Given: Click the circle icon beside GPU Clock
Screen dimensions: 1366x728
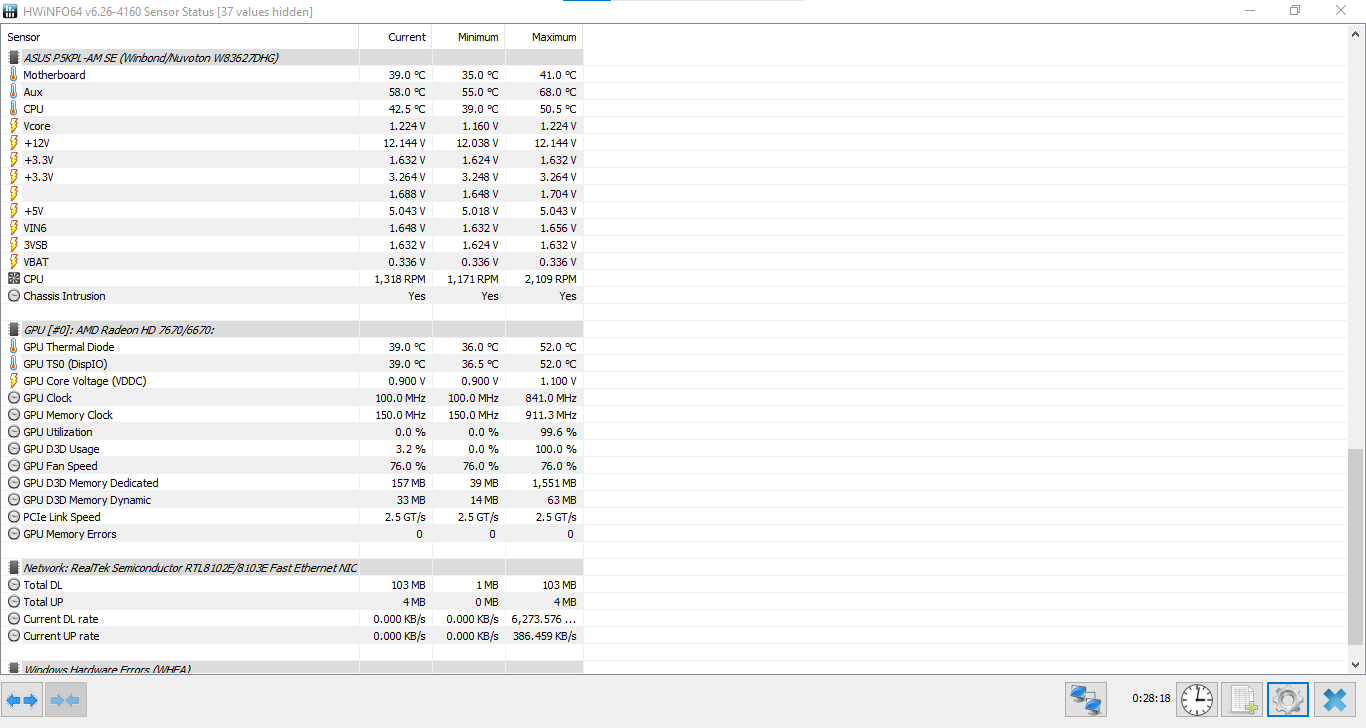Looking at the screenshot, I should coord(14,398).
